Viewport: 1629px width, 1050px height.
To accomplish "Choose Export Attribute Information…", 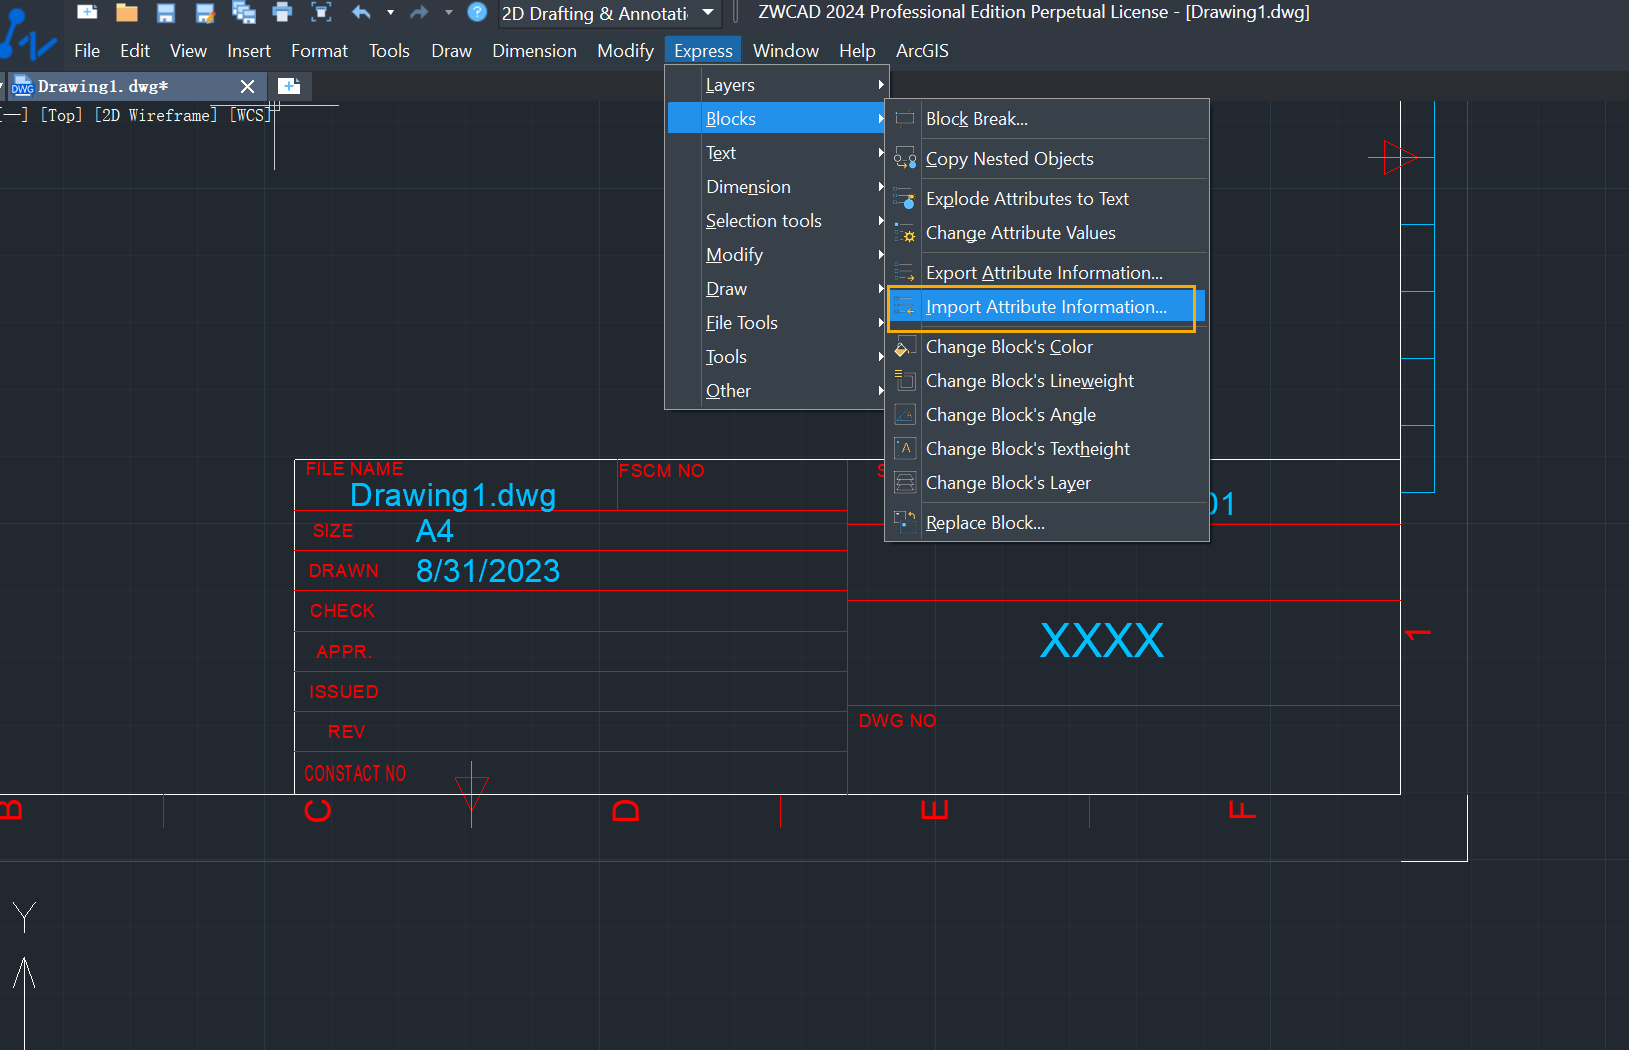I will (1047, 273).
